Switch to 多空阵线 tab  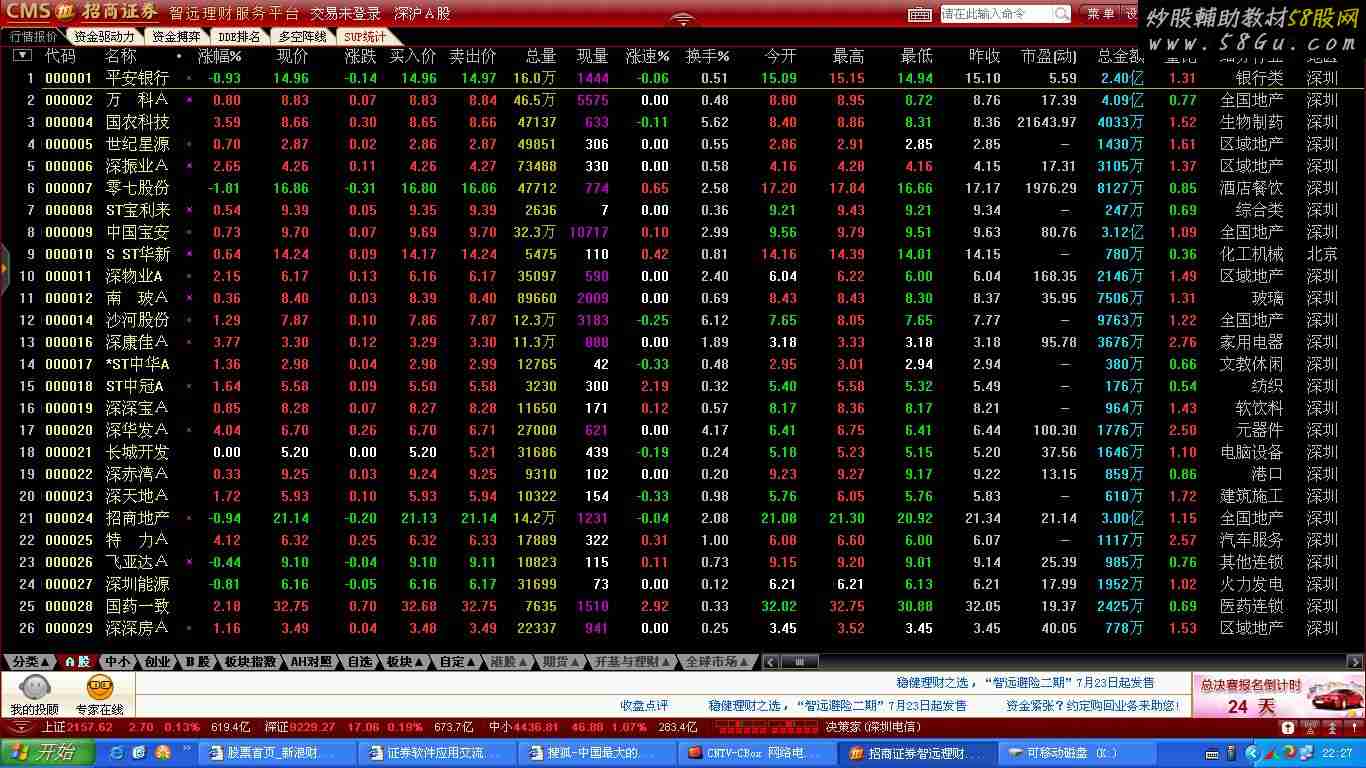(302, 36)
